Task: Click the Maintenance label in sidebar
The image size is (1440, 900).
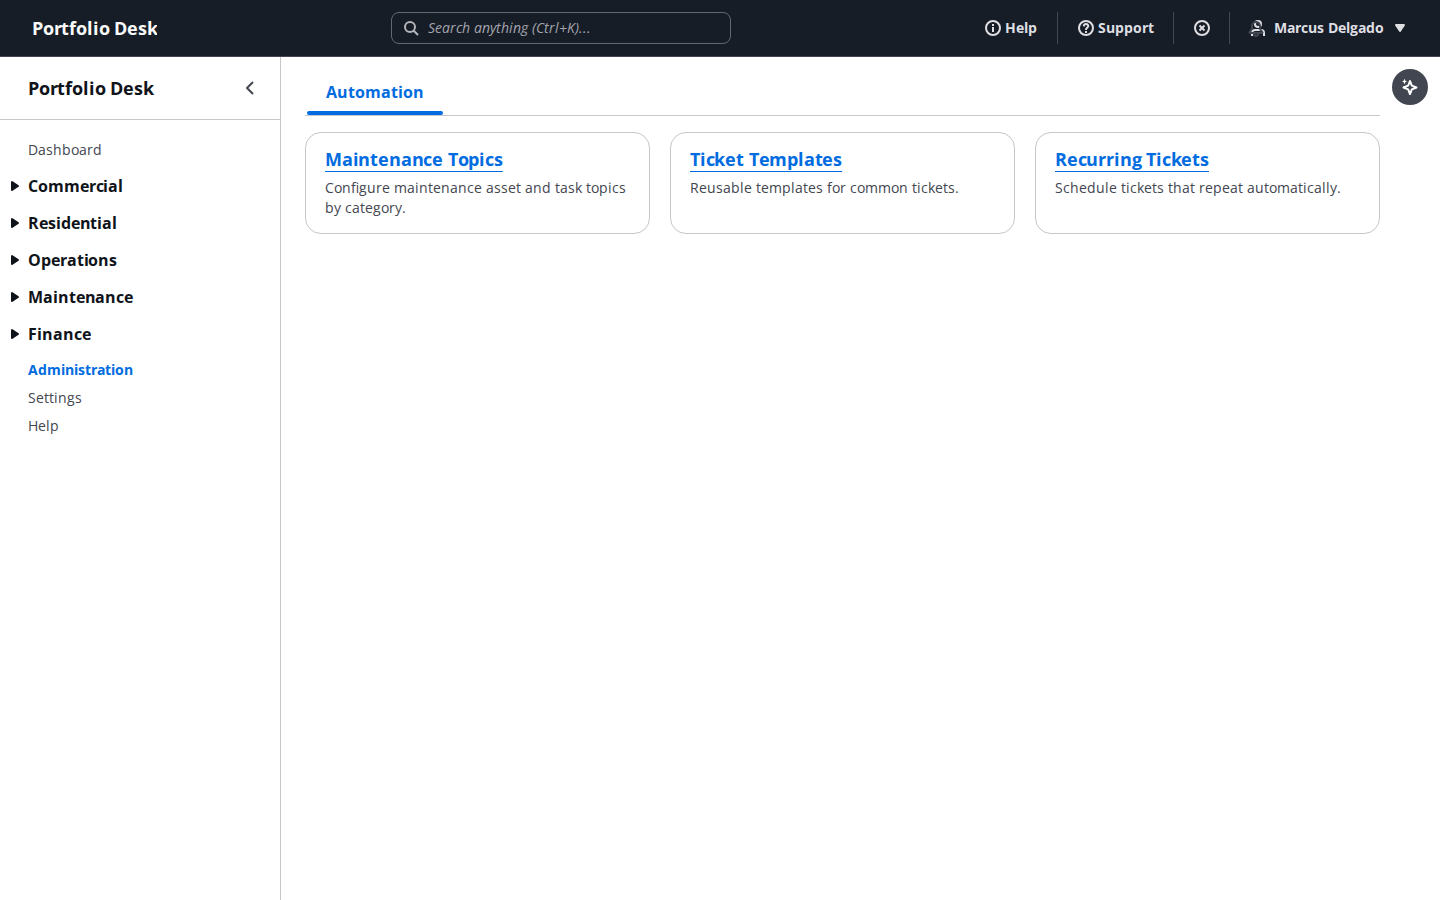Action: (80, 297)
